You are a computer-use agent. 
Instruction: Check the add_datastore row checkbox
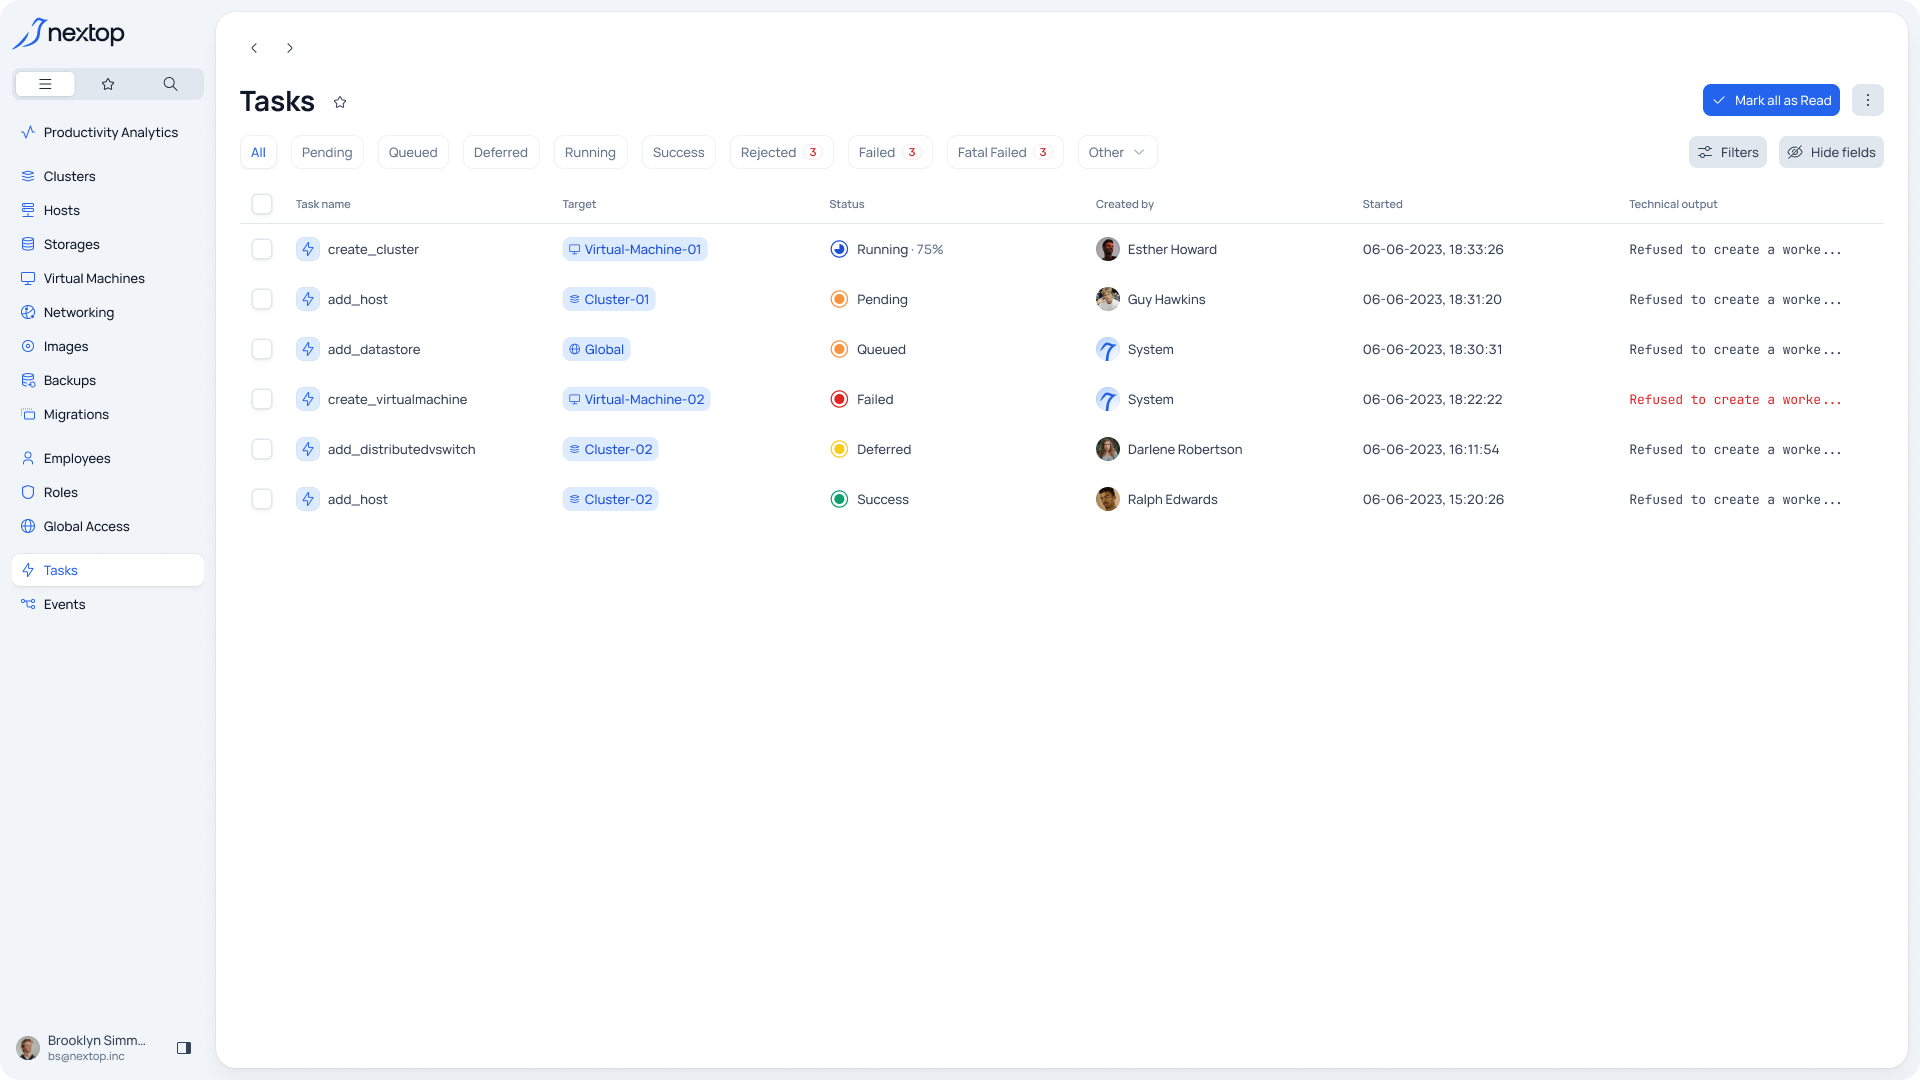pos(262,349)
